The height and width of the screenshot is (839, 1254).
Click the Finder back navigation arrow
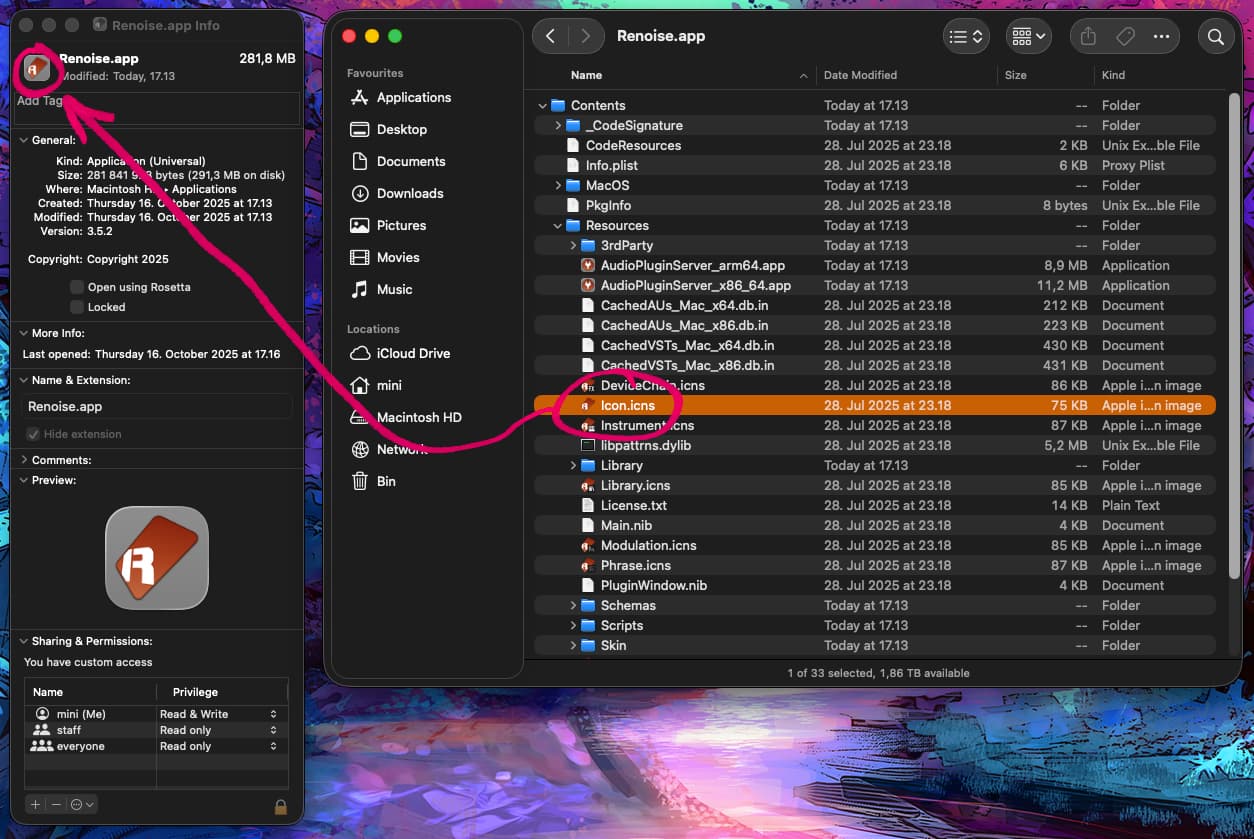click(x=551, y=37)
